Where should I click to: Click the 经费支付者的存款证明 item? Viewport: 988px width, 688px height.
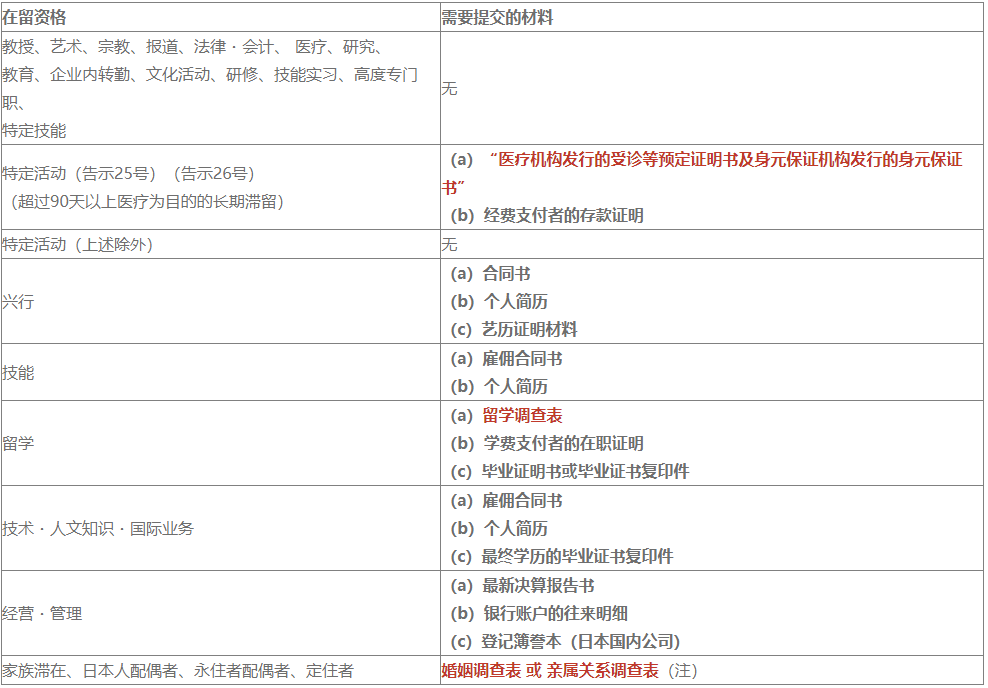pos(563,215)
